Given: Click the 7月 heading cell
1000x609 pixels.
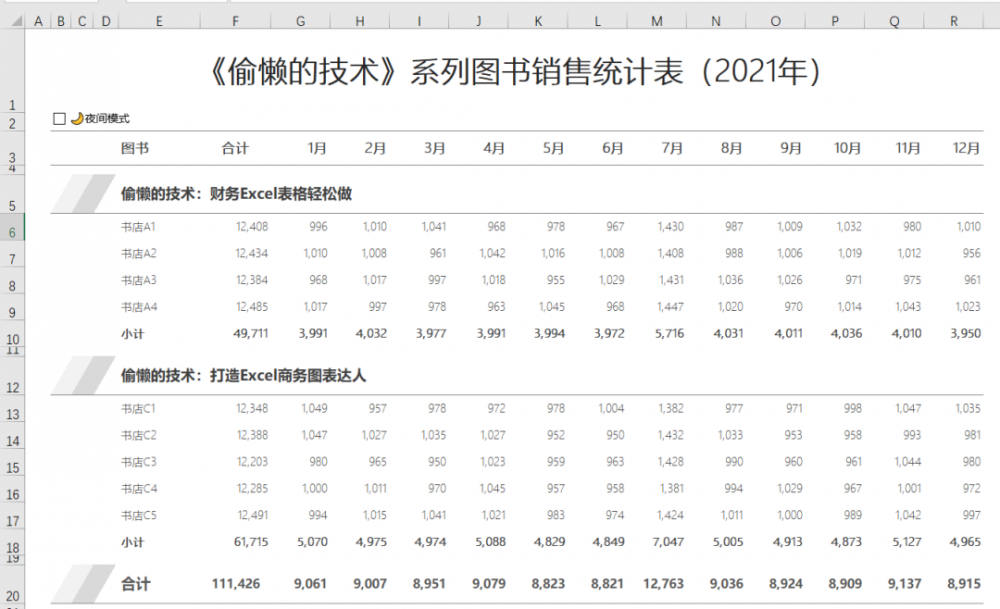Looking at the screenshot, I should point(672,149).
